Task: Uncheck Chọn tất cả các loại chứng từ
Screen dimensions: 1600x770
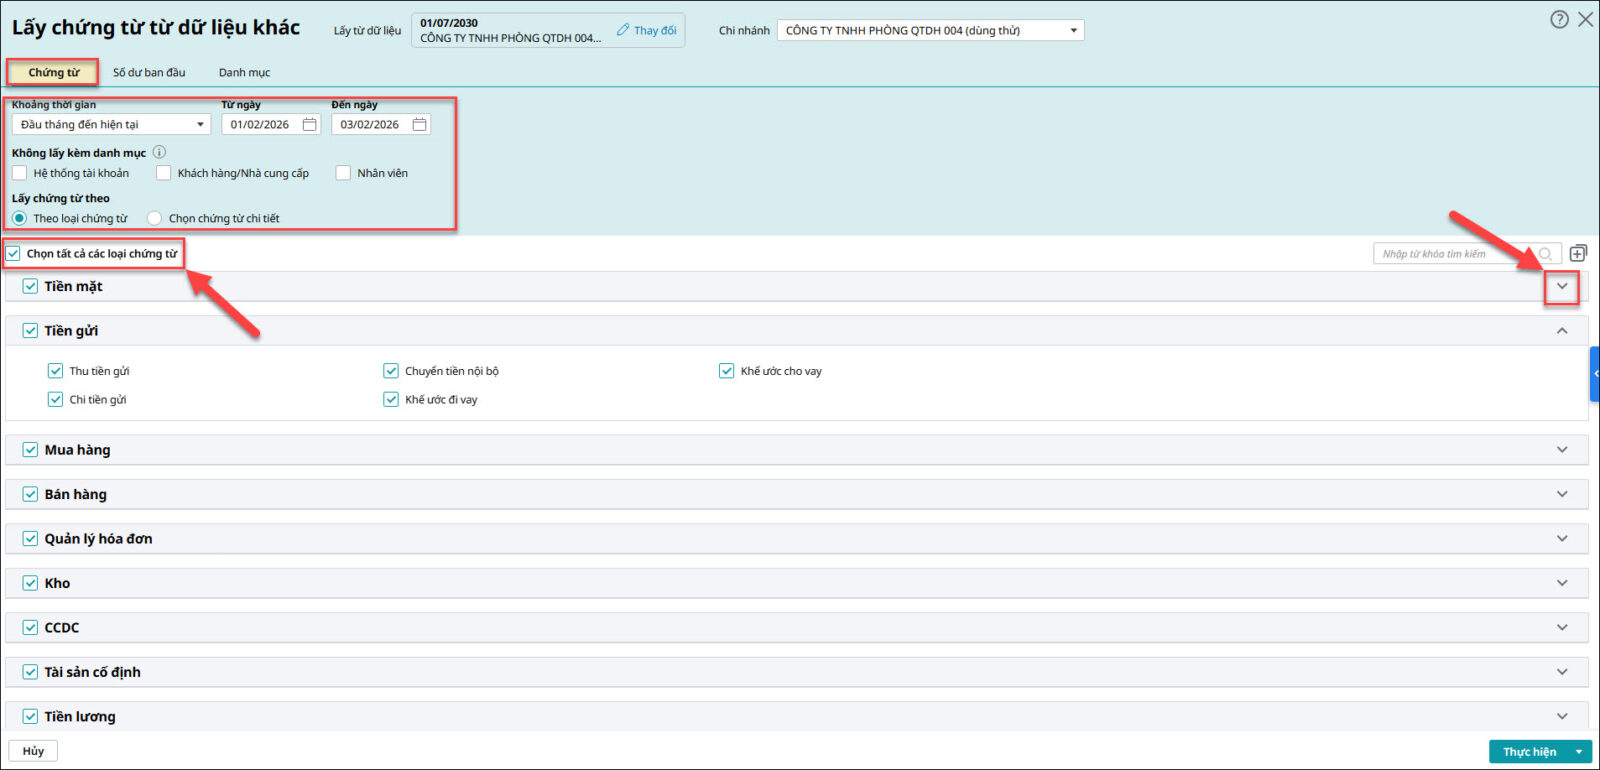Action: pyautogui.click(x=13, y=254)
